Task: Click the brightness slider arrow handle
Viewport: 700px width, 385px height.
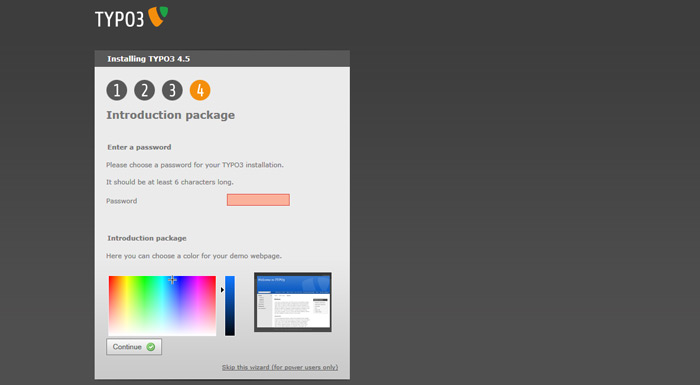Action: coord(222,290)
